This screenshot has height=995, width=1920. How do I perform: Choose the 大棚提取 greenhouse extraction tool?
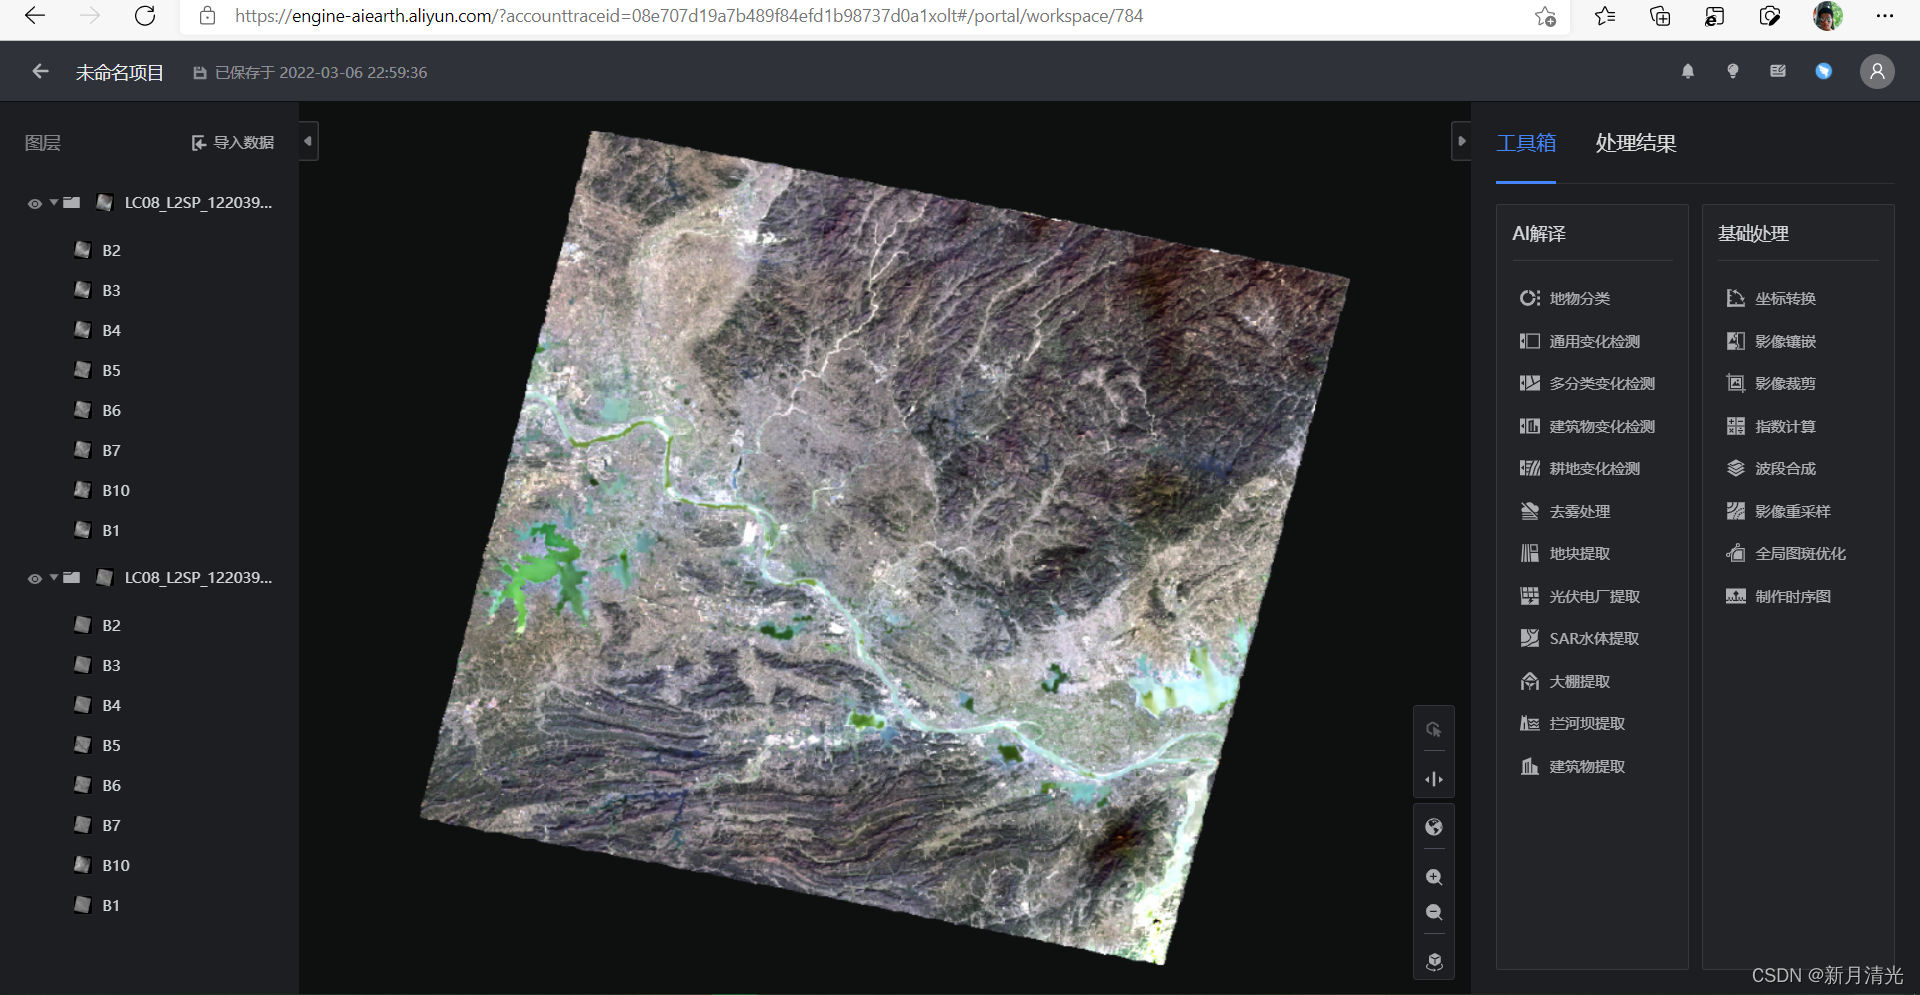pyautogui.click(x=1565, y=681)
